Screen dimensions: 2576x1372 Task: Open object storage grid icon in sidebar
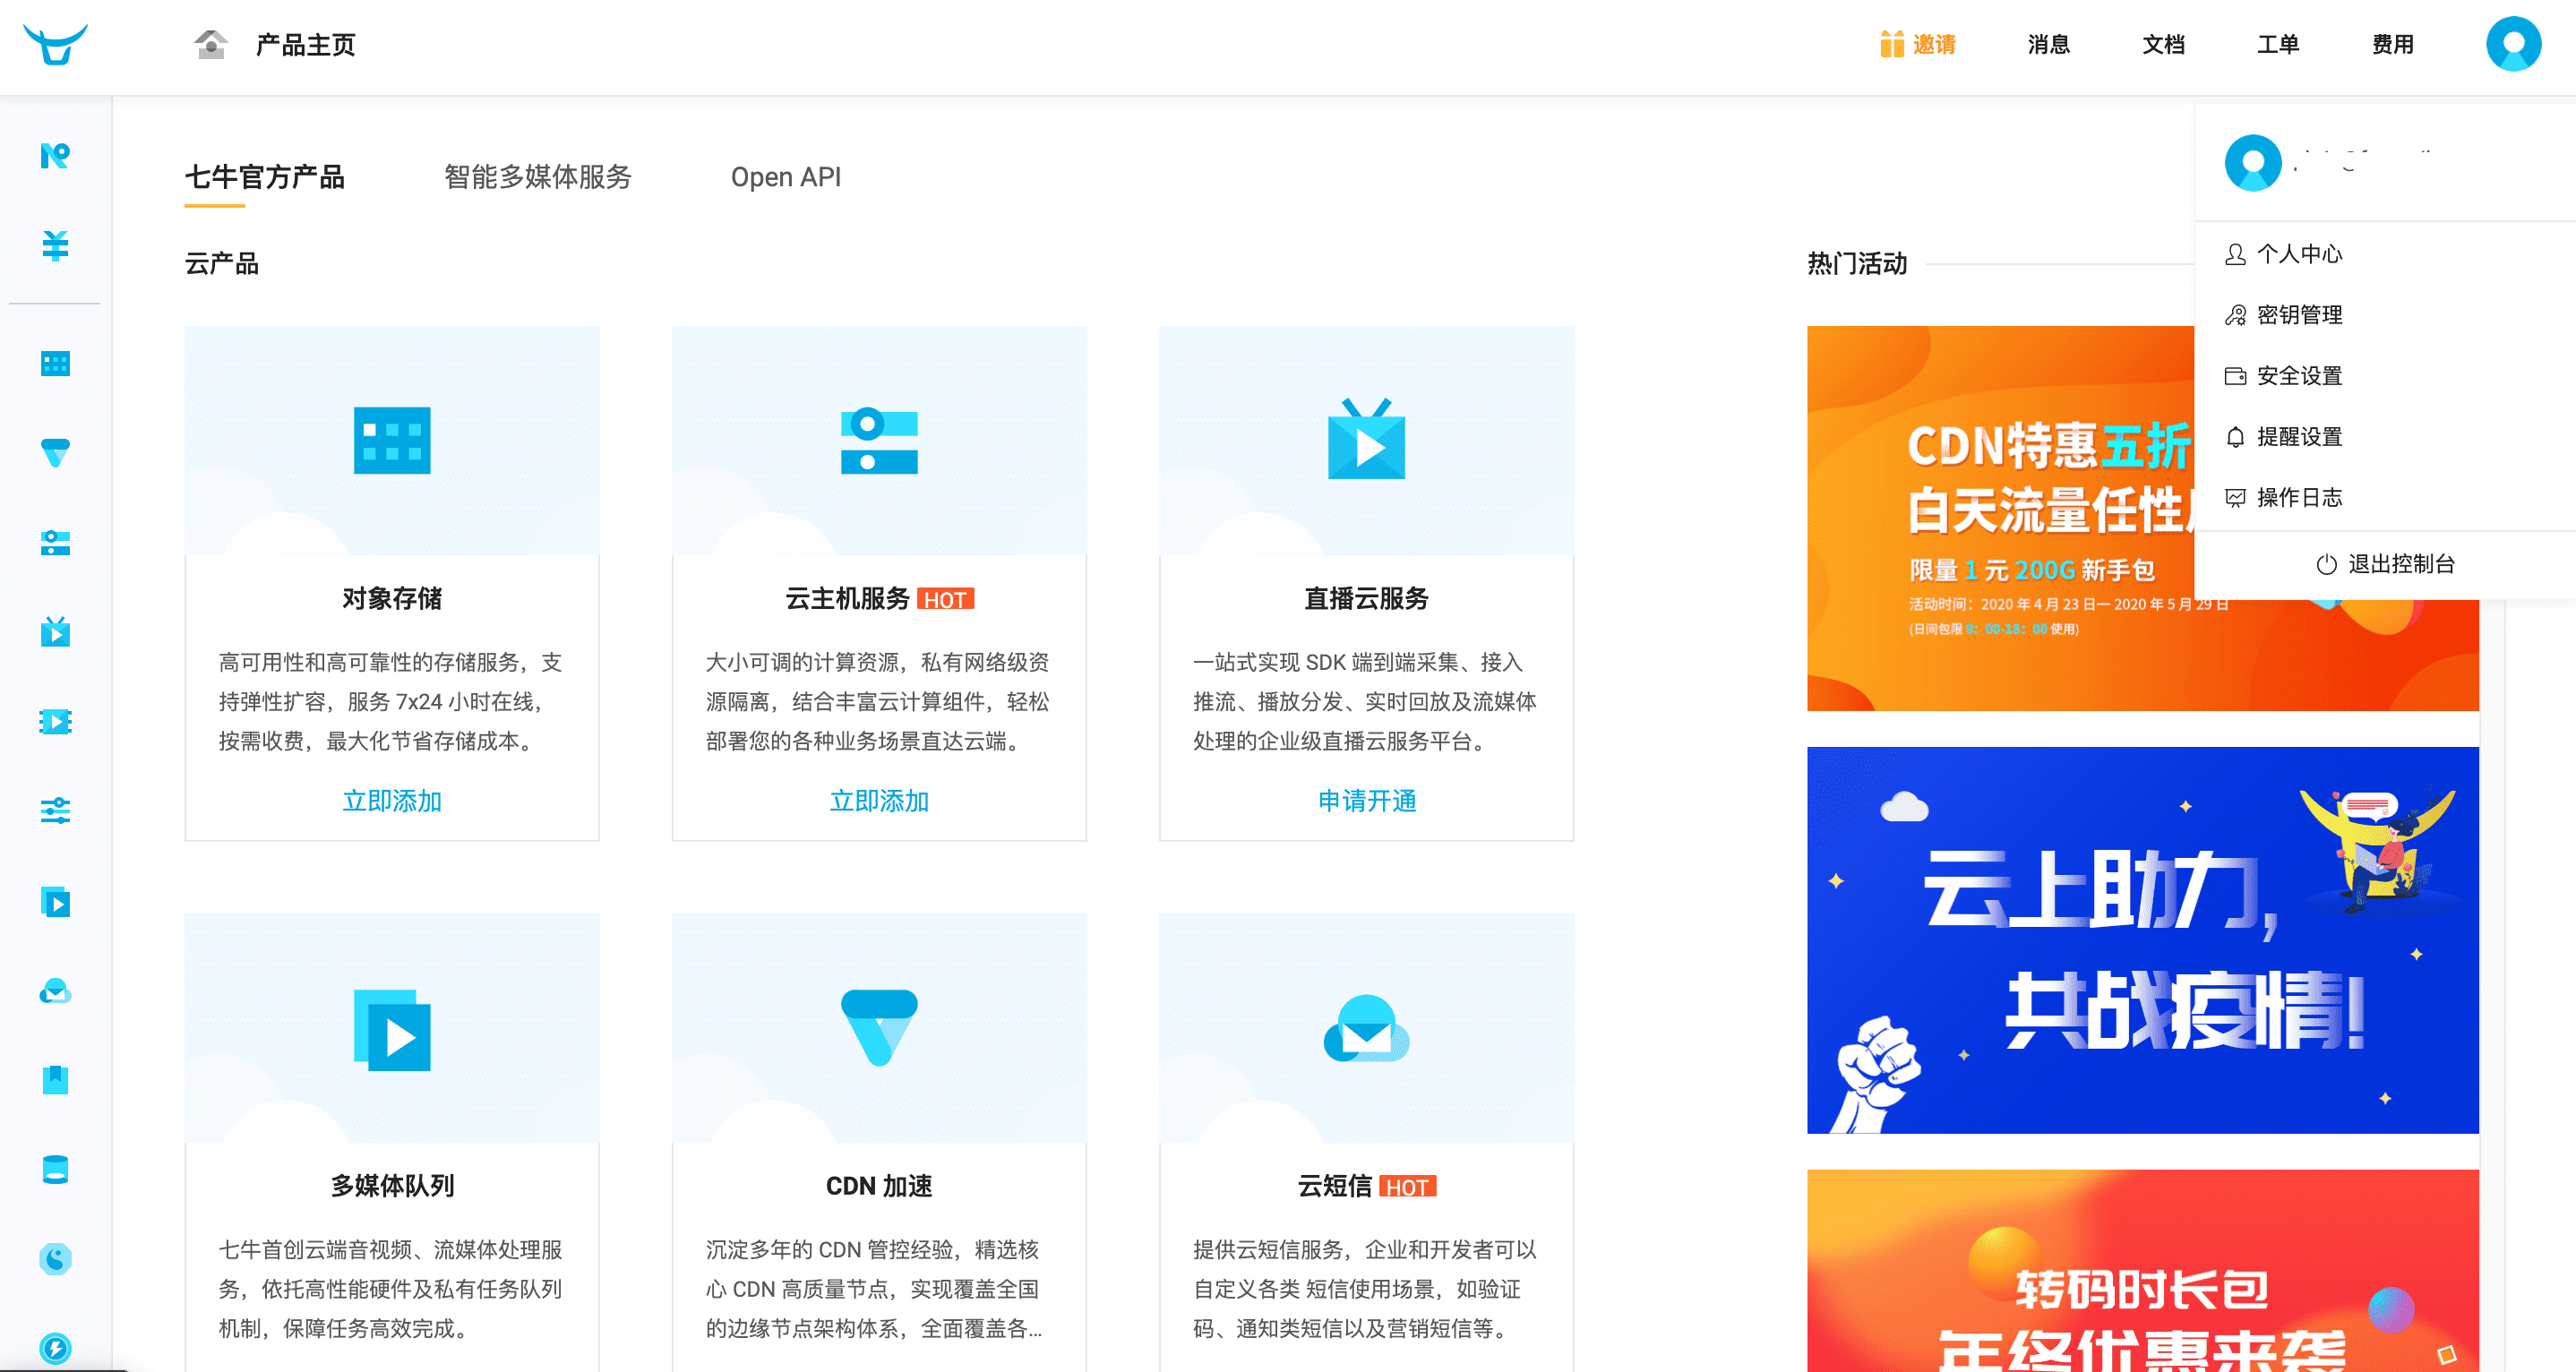tap(55, 364)
